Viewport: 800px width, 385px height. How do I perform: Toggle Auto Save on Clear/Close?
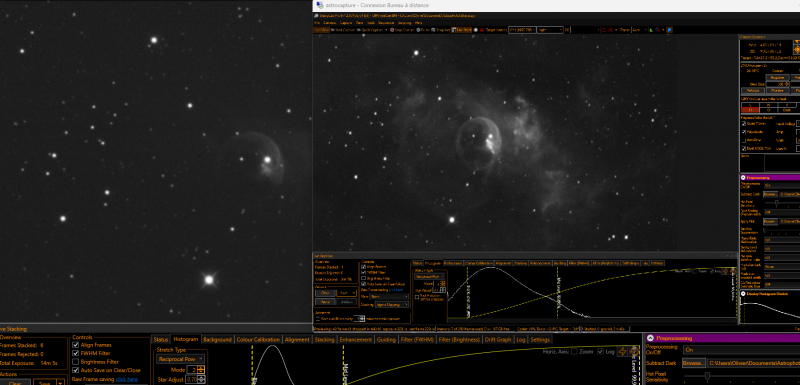point(76,370)
